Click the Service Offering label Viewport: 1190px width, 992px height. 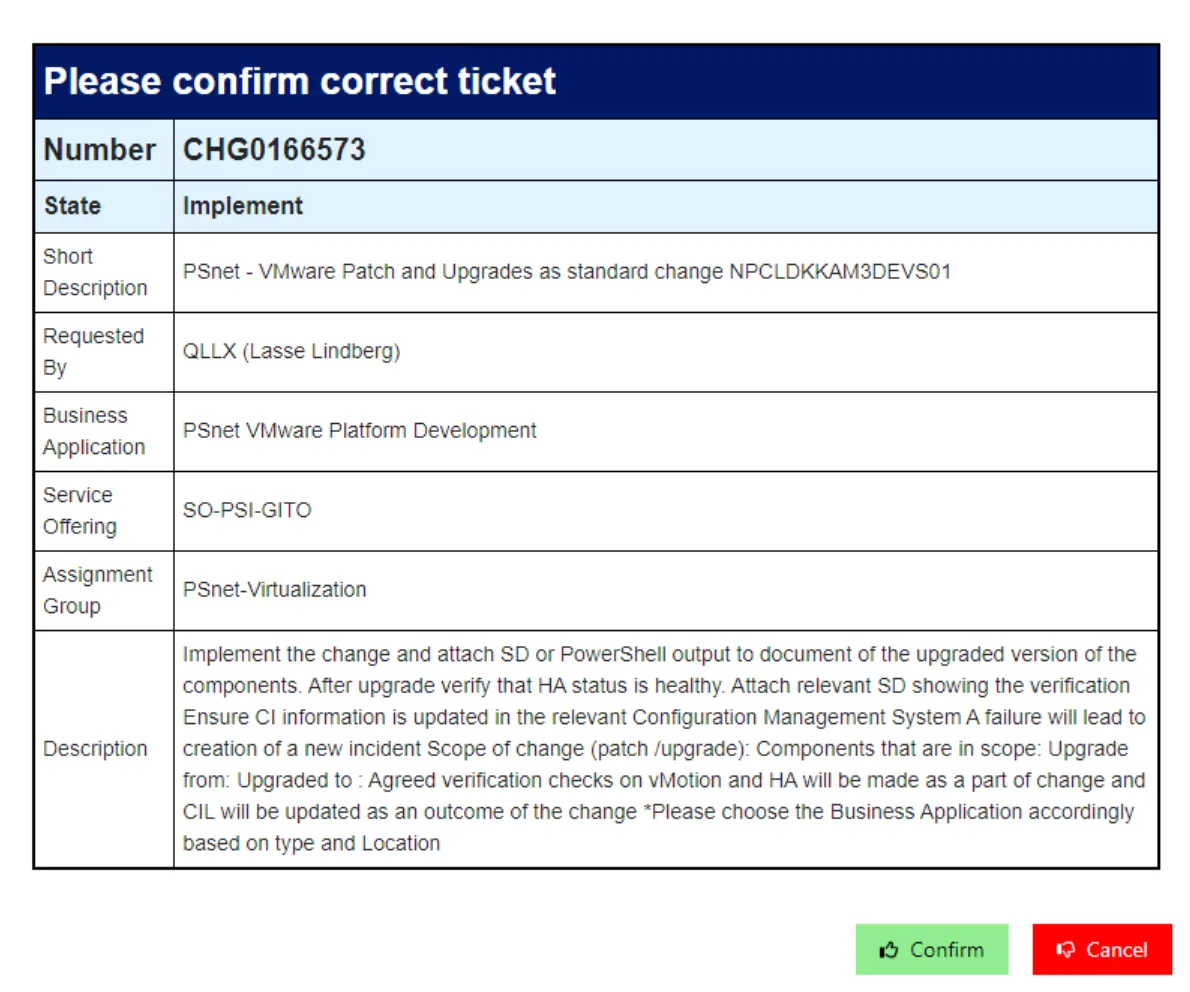pyautogui.click(x=79, y=510)
